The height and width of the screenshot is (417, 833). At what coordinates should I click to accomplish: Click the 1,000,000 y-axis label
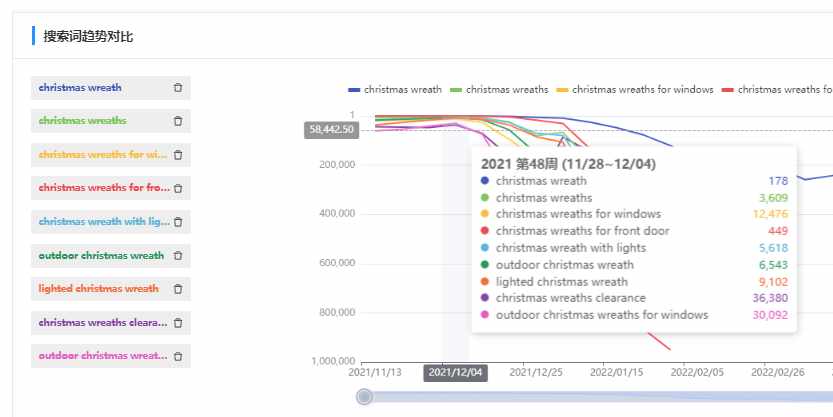[333, 361]
